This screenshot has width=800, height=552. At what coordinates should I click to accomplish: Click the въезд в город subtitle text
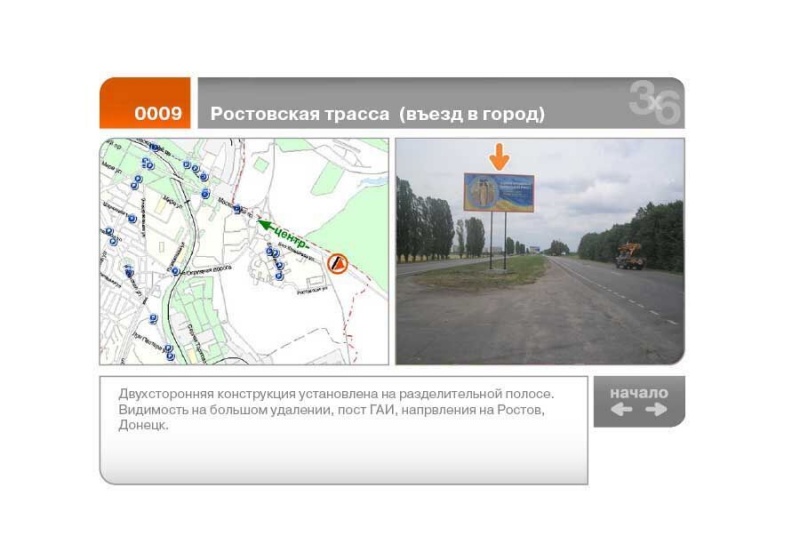point(472,114)
